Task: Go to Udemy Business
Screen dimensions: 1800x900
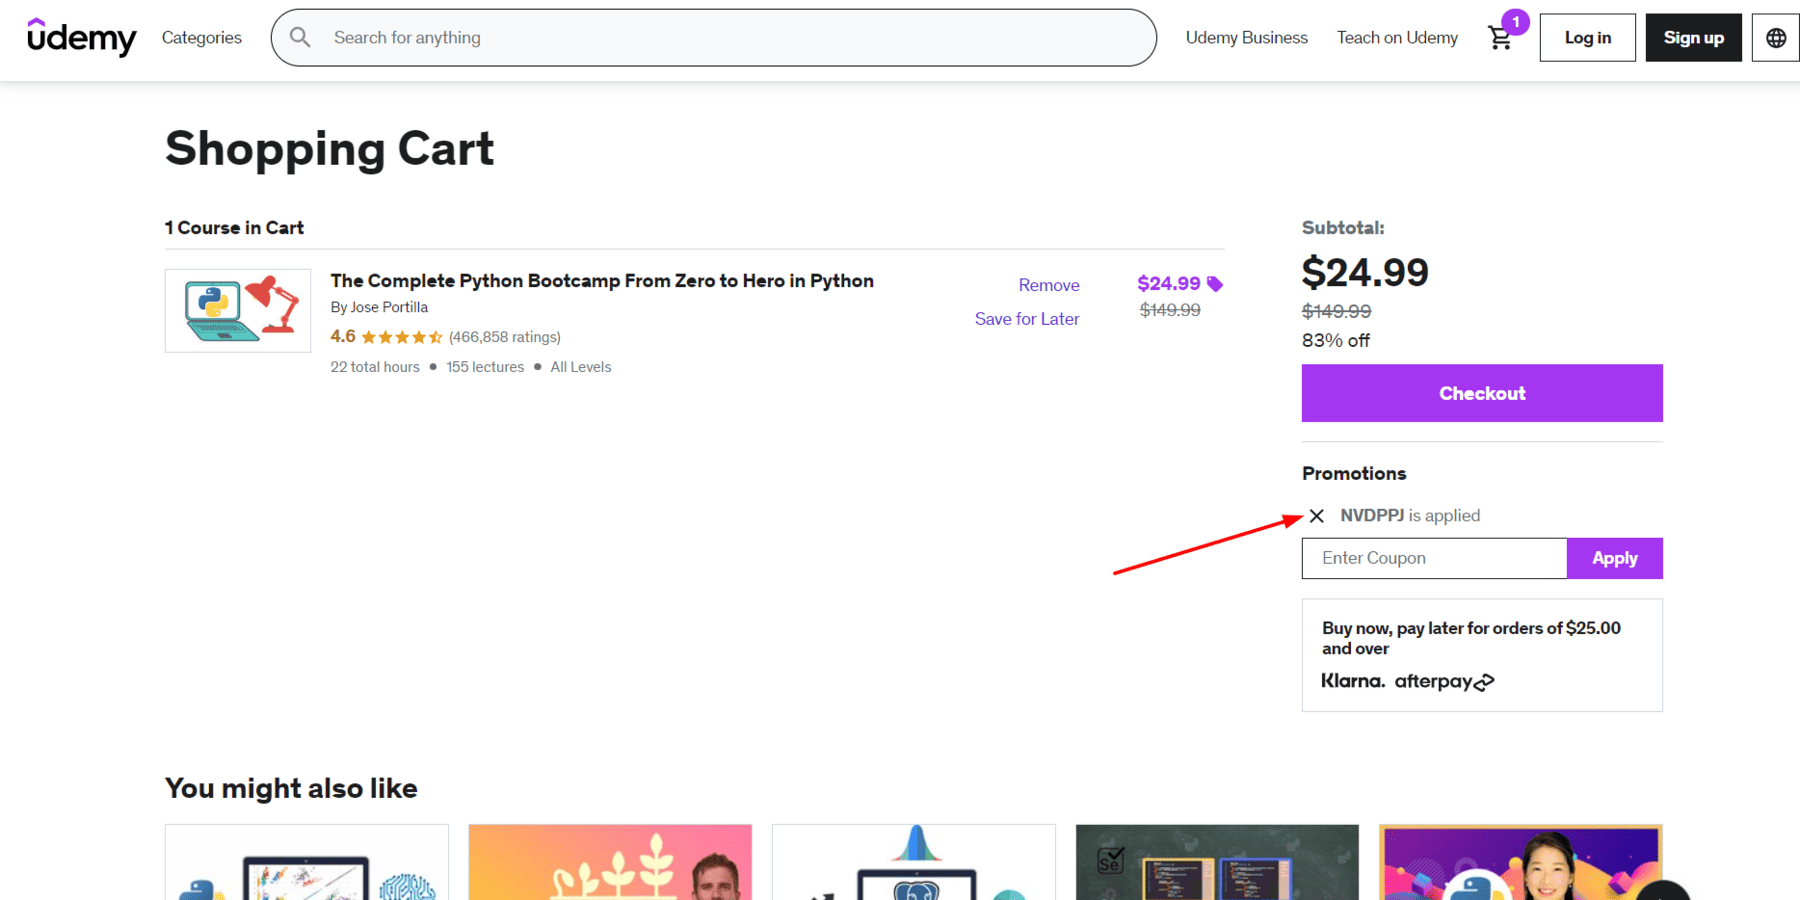Action: point(1246,38)
